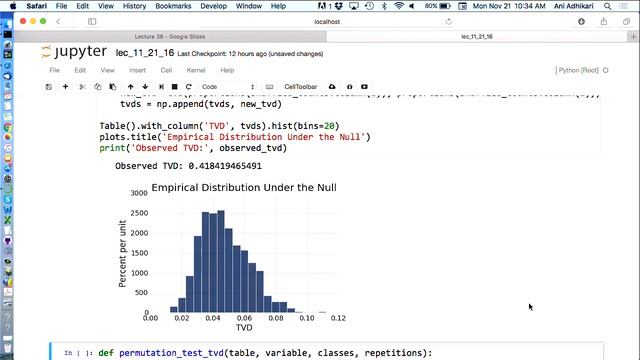Viewport: 640px width, 360px height.
Task: Cut selected cell with scissors icon
Action: 82,87
